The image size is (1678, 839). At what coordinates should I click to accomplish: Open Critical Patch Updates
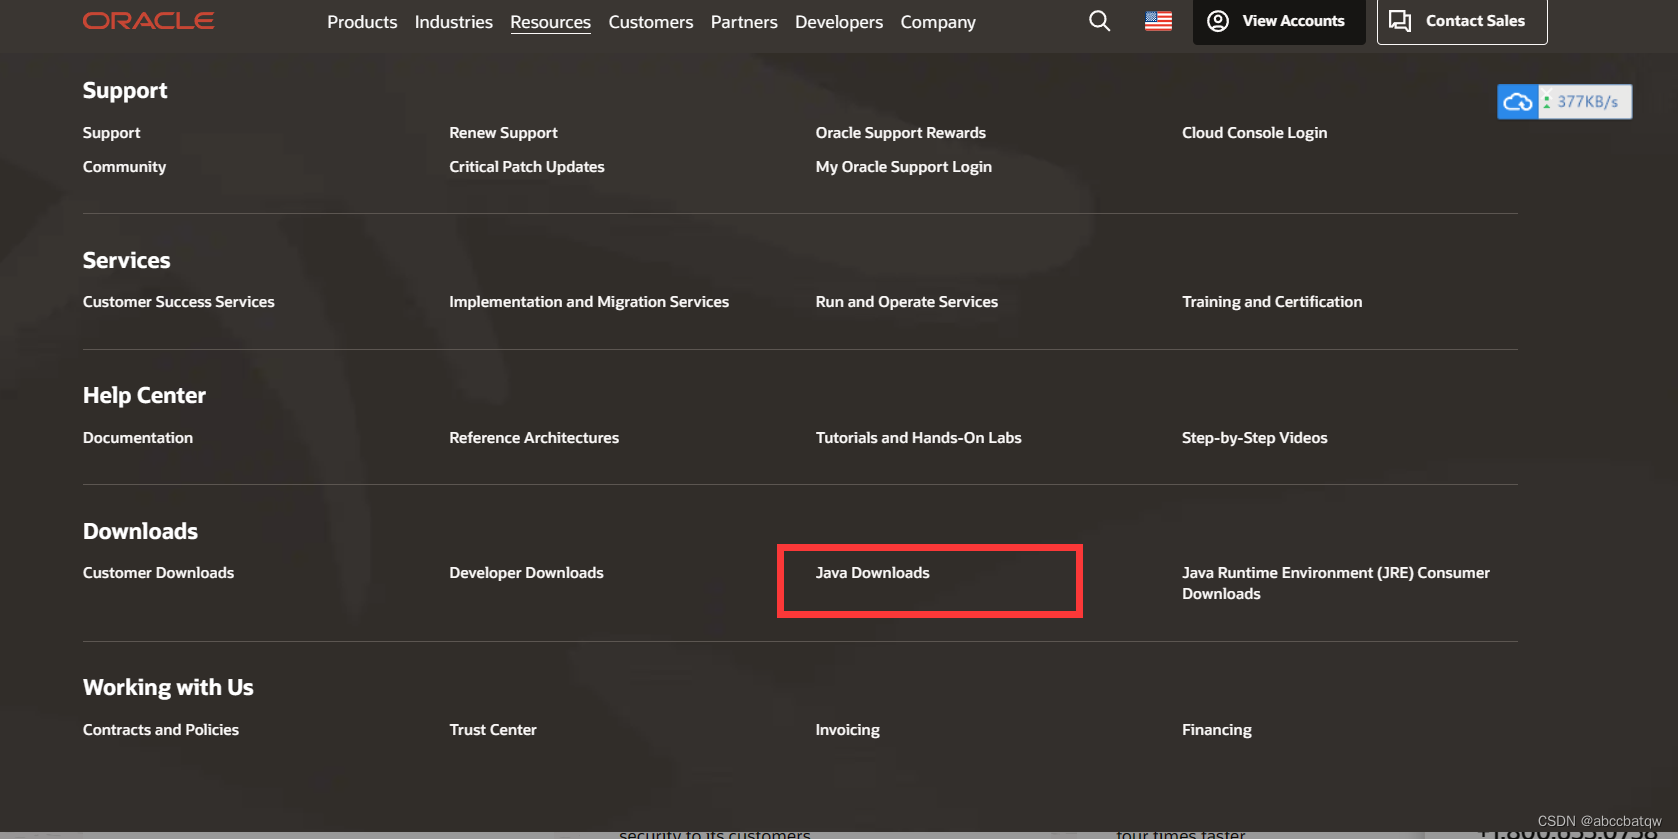[x=527, y=167]
